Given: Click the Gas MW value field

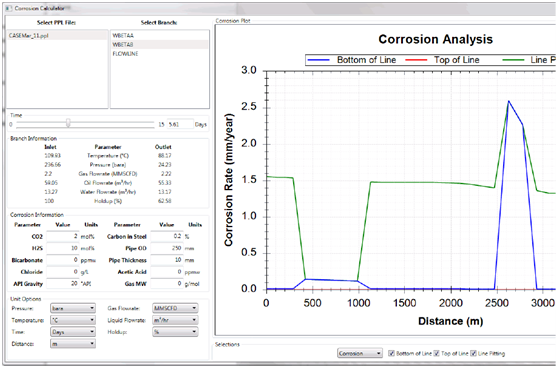Looking at the screenshot, I should [167, 284].
